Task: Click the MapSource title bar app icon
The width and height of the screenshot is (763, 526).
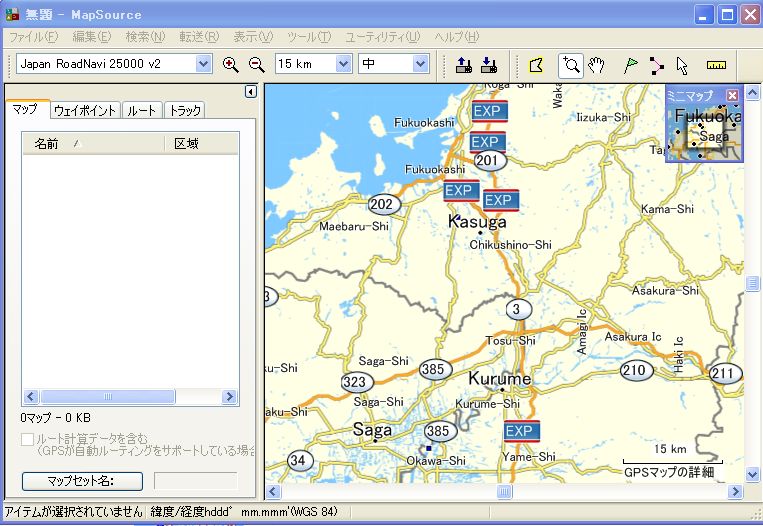Action: click(x=12, y=14)
